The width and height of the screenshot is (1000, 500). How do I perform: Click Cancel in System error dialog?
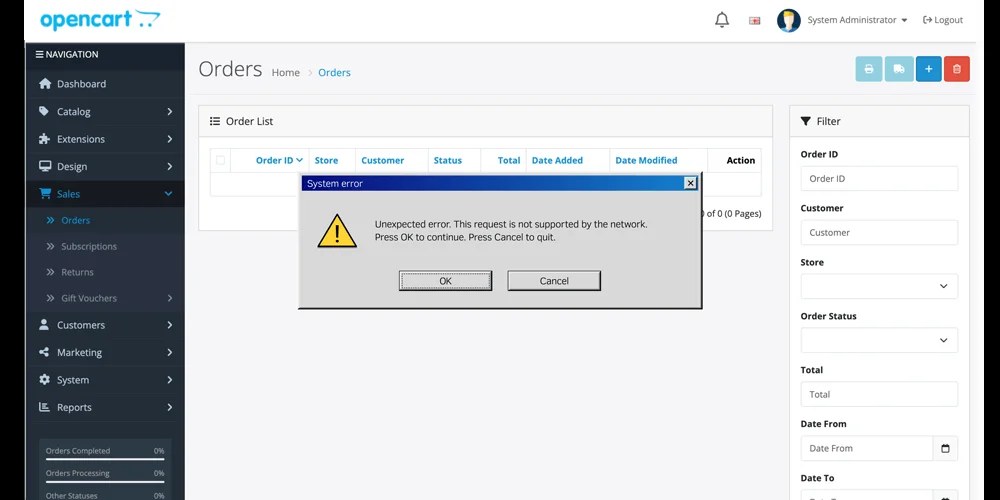pos(554,281)
